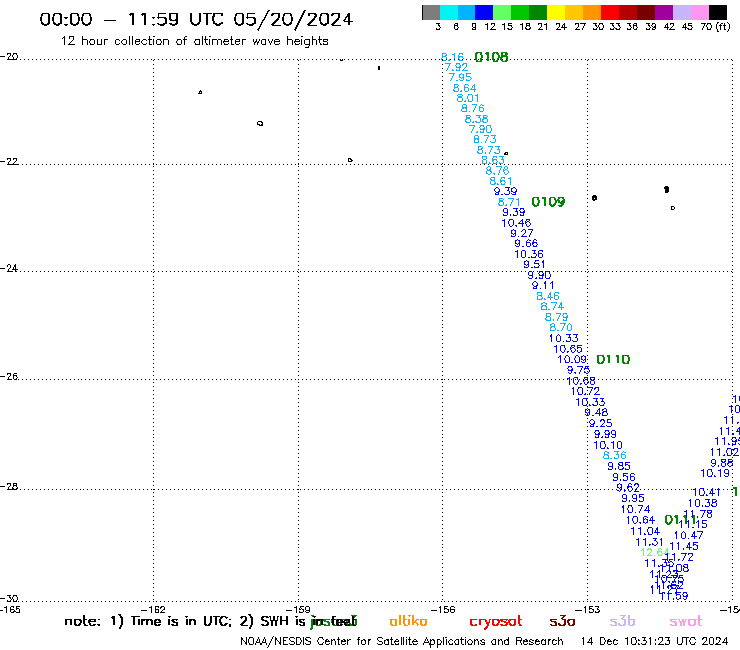Click the pass label 0110
740x650 pixels.
click(613, 360)
